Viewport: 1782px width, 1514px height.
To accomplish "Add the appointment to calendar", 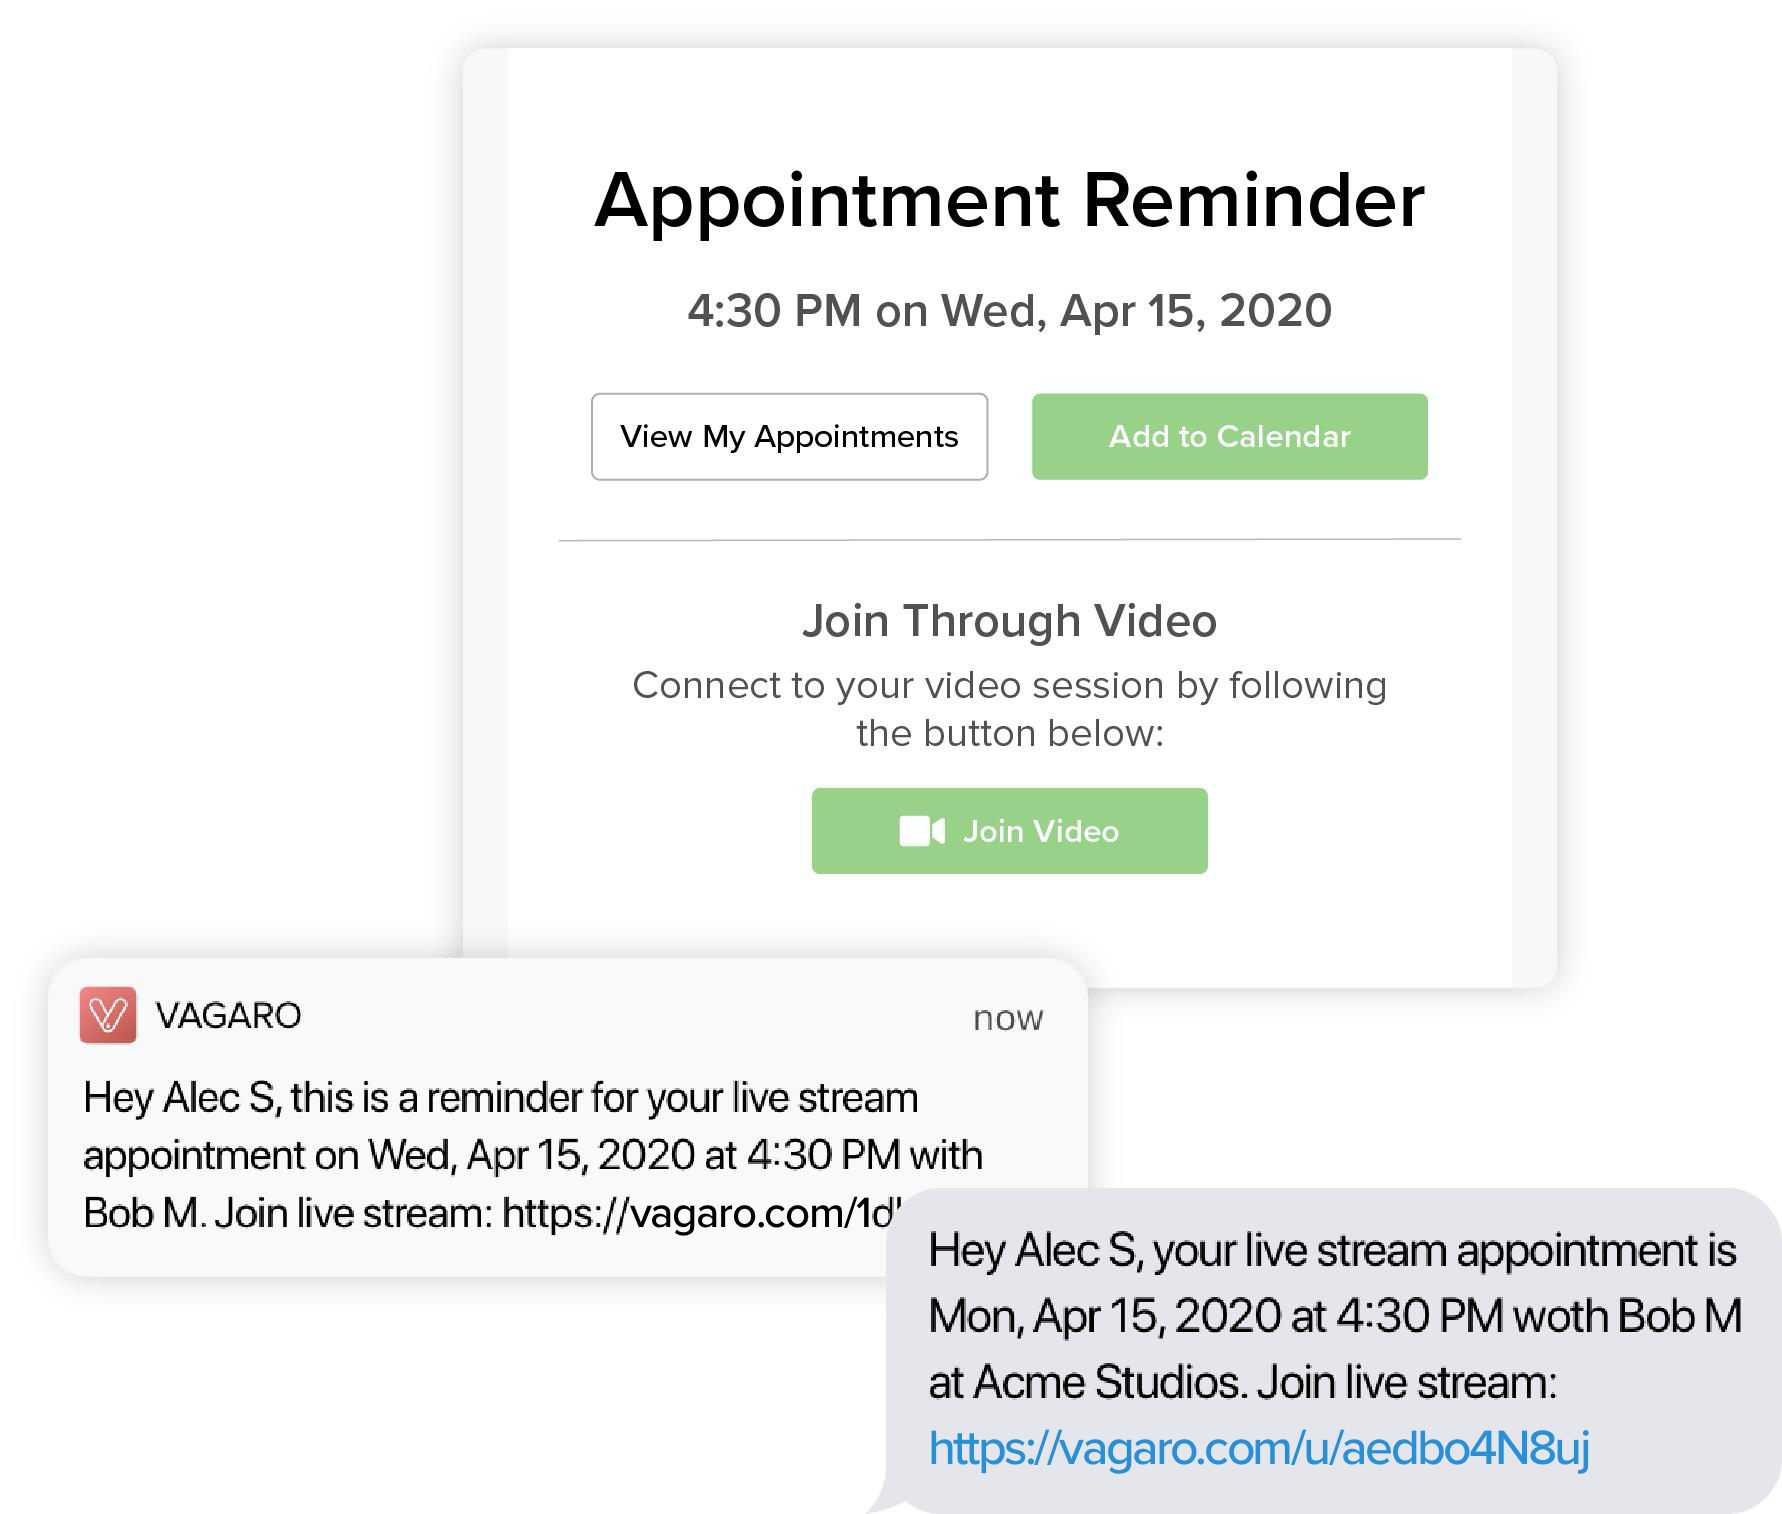I will pyautogui.click(x=1229, y=437).
